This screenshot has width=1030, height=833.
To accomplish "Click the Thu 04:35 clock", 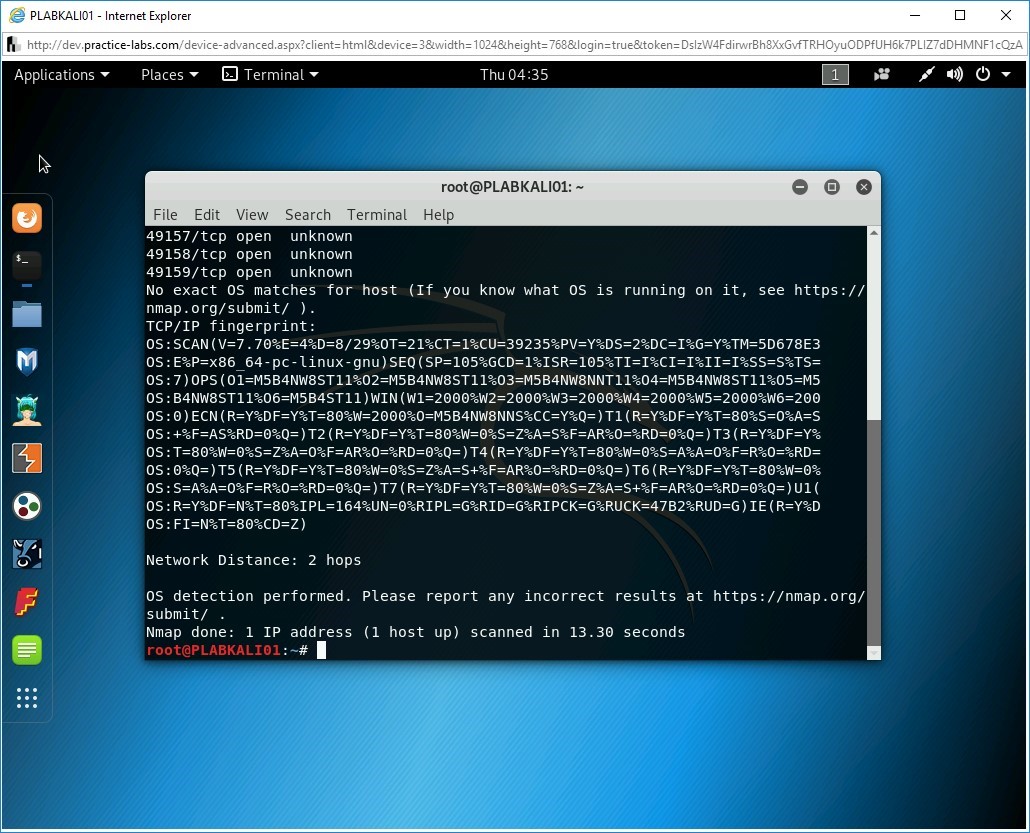I will [514, 75].
